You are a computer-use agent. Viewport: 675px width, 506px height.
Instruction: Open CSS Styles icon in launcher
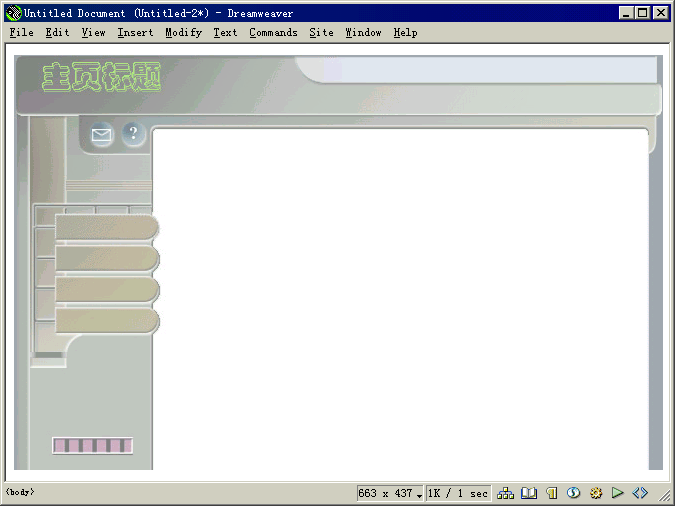pos(573,493)
